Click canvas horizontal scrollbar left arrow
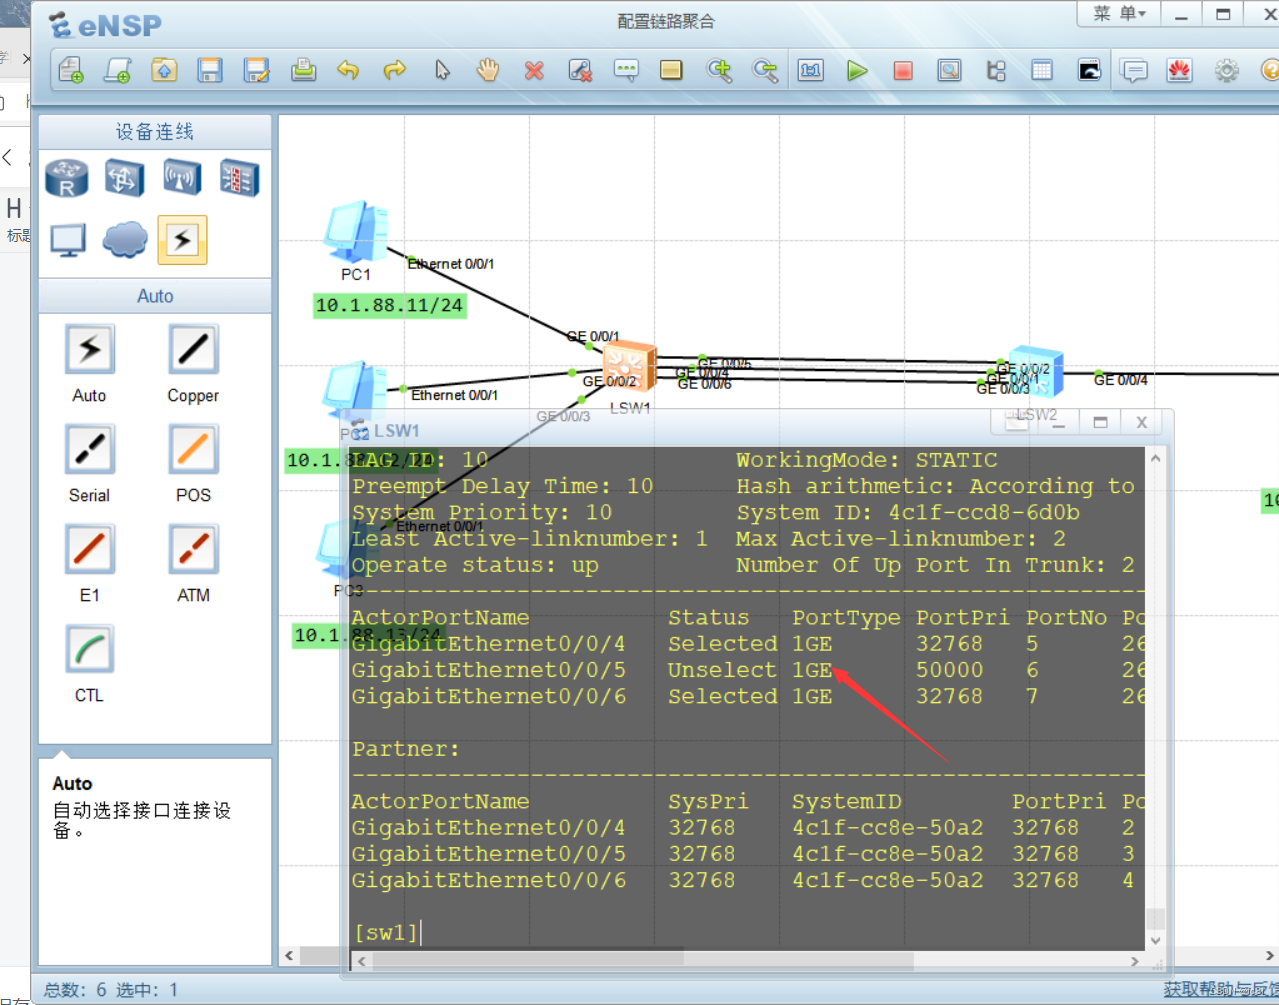This screenshot has width=1279, height=1005. (x=289, y=955)
